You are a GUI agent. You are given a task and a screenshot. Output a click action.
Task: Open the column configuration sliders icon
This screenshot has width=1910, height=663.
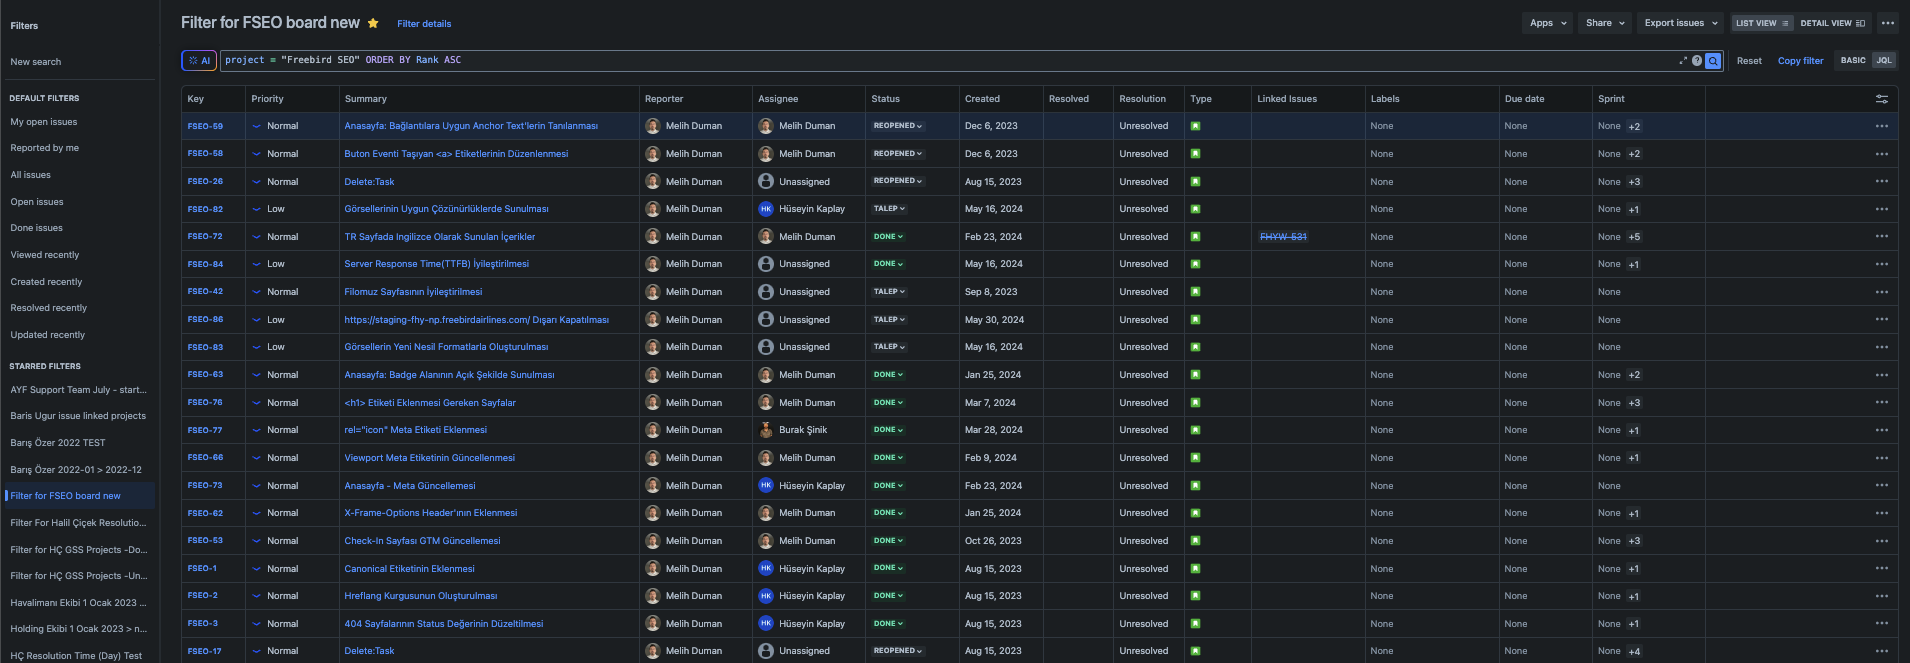[1882, 99]
